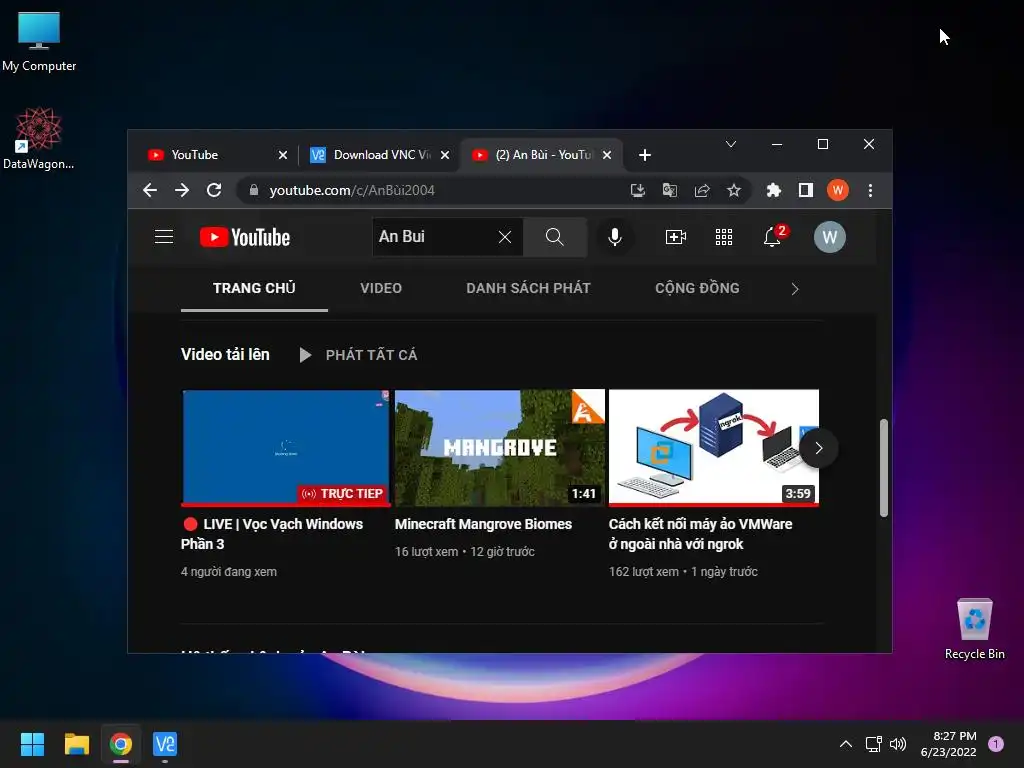Go forward with the browser forward arrow
The width and height of the screenshot is (1024, 768).
pyautogui.click(x=182, y=190)
